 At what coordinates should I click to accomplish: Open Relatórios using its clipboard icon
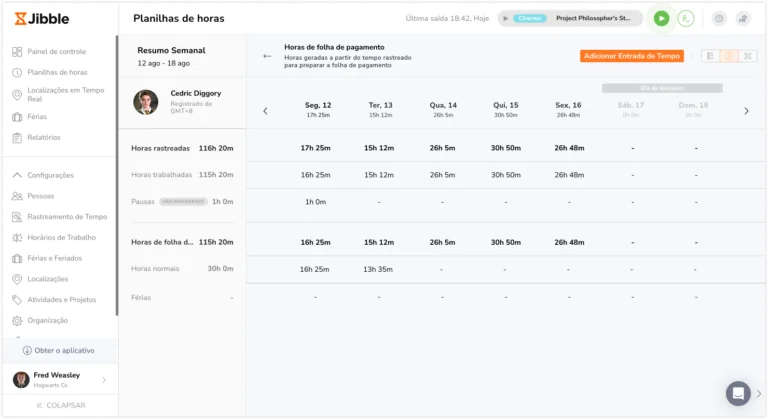click(x=17, y=138)
